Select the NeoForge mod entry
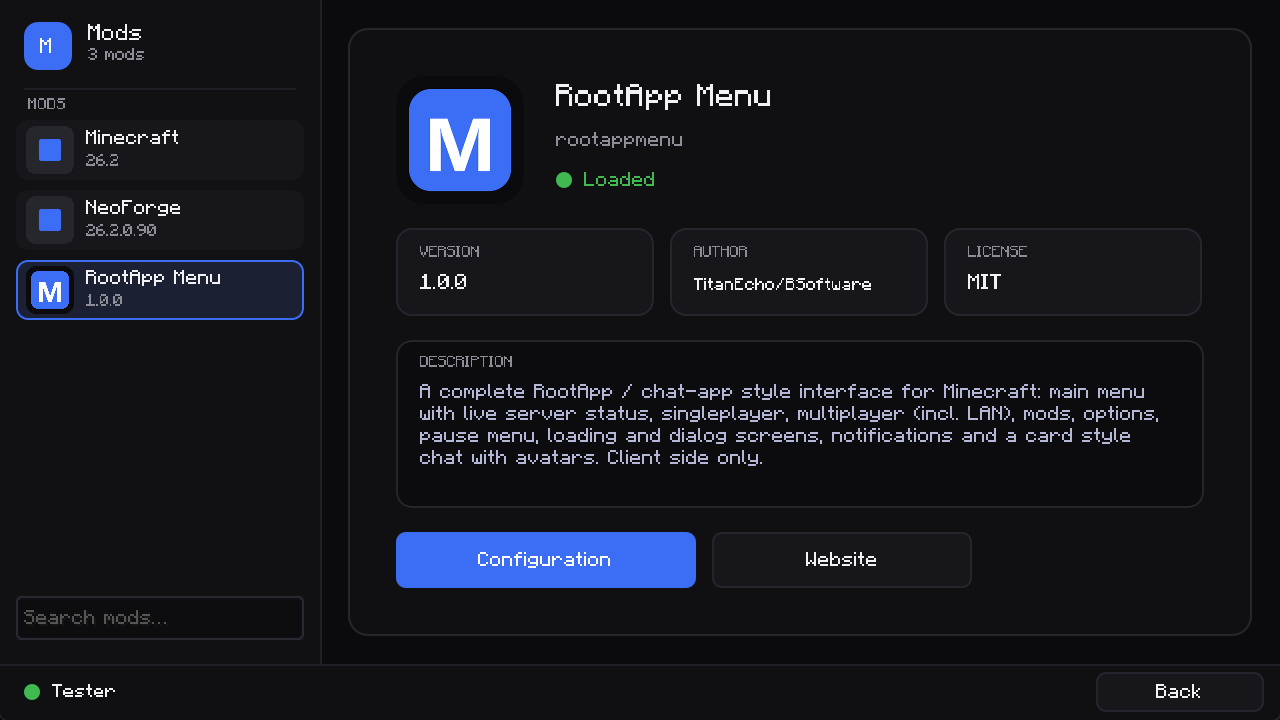The width and height of the screenshot is (1280, 720). click(x=160, y=220)
